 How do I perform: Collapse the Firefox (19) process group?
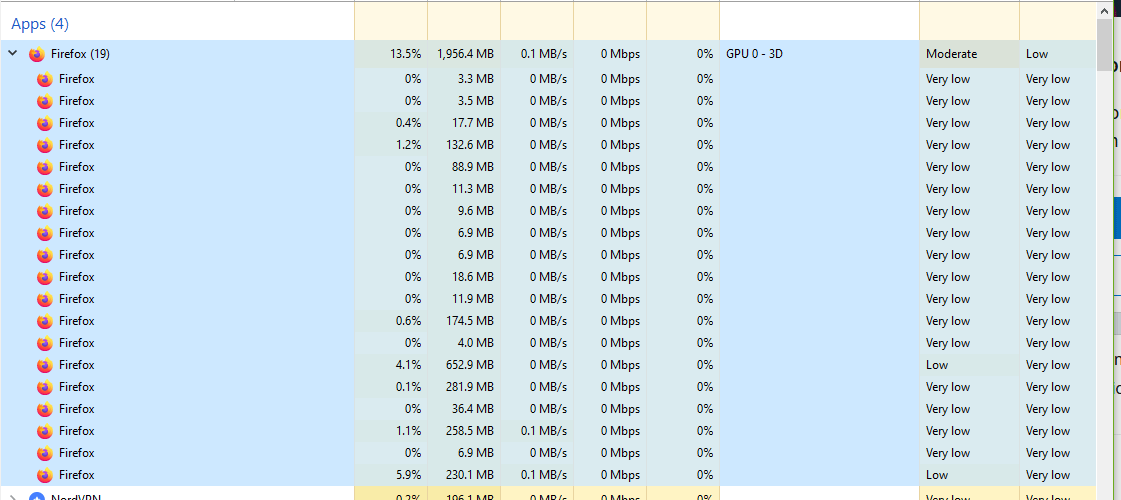[x=12, y=54]
